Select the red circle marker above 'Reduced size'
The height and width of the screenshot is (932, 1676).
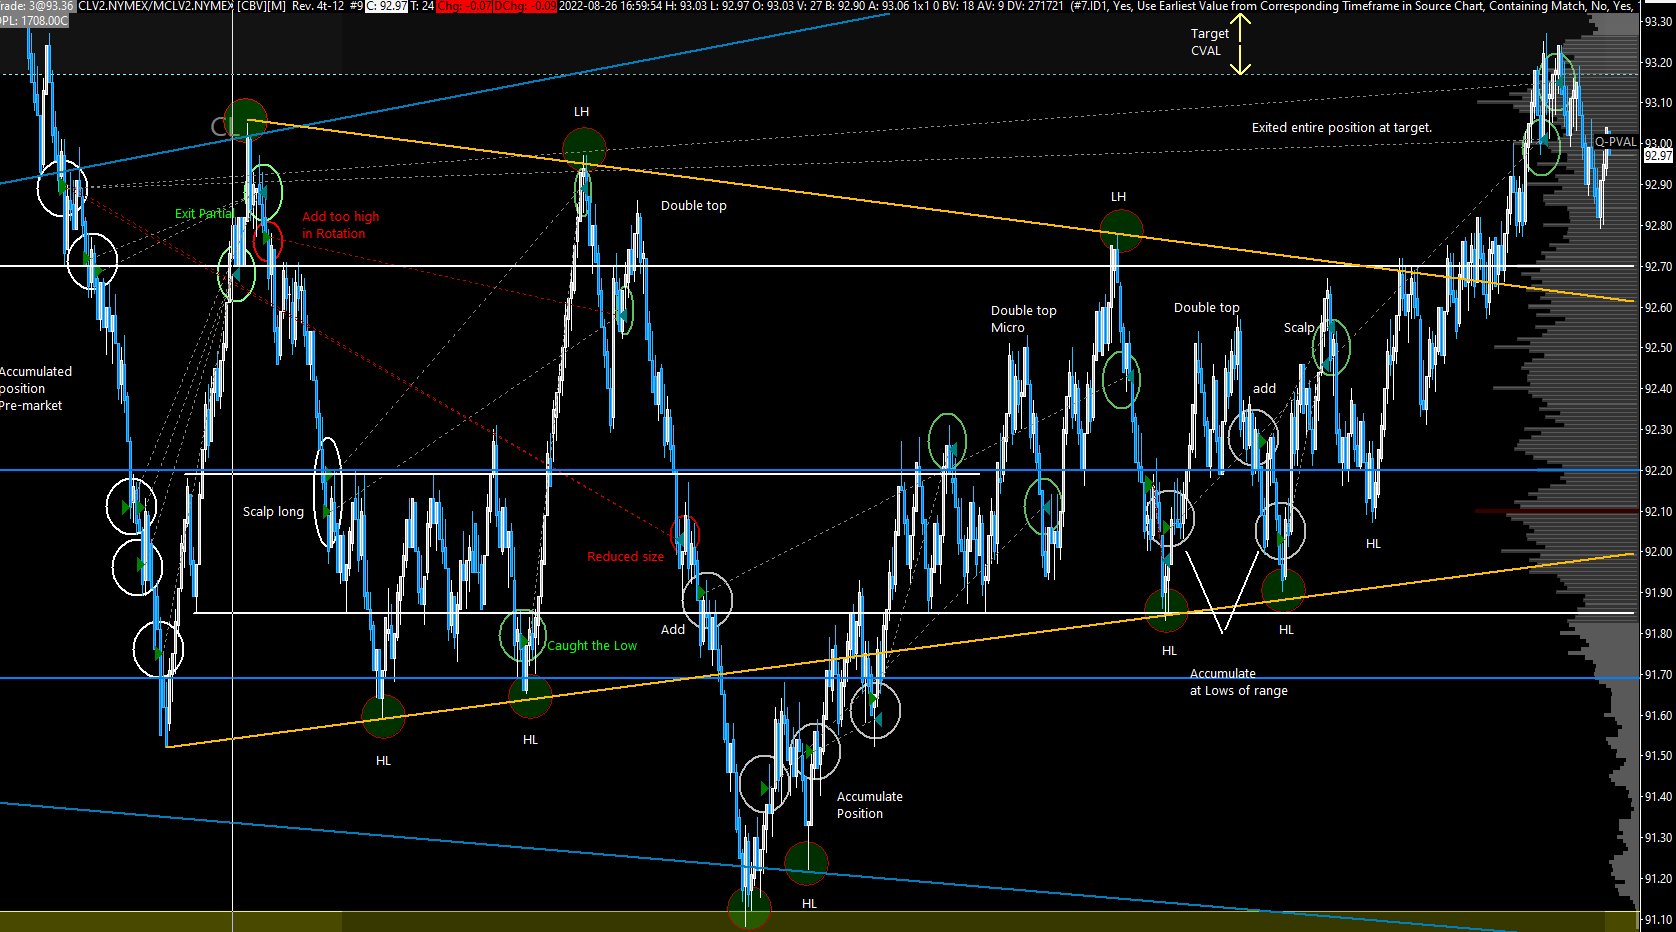(685, 533)
